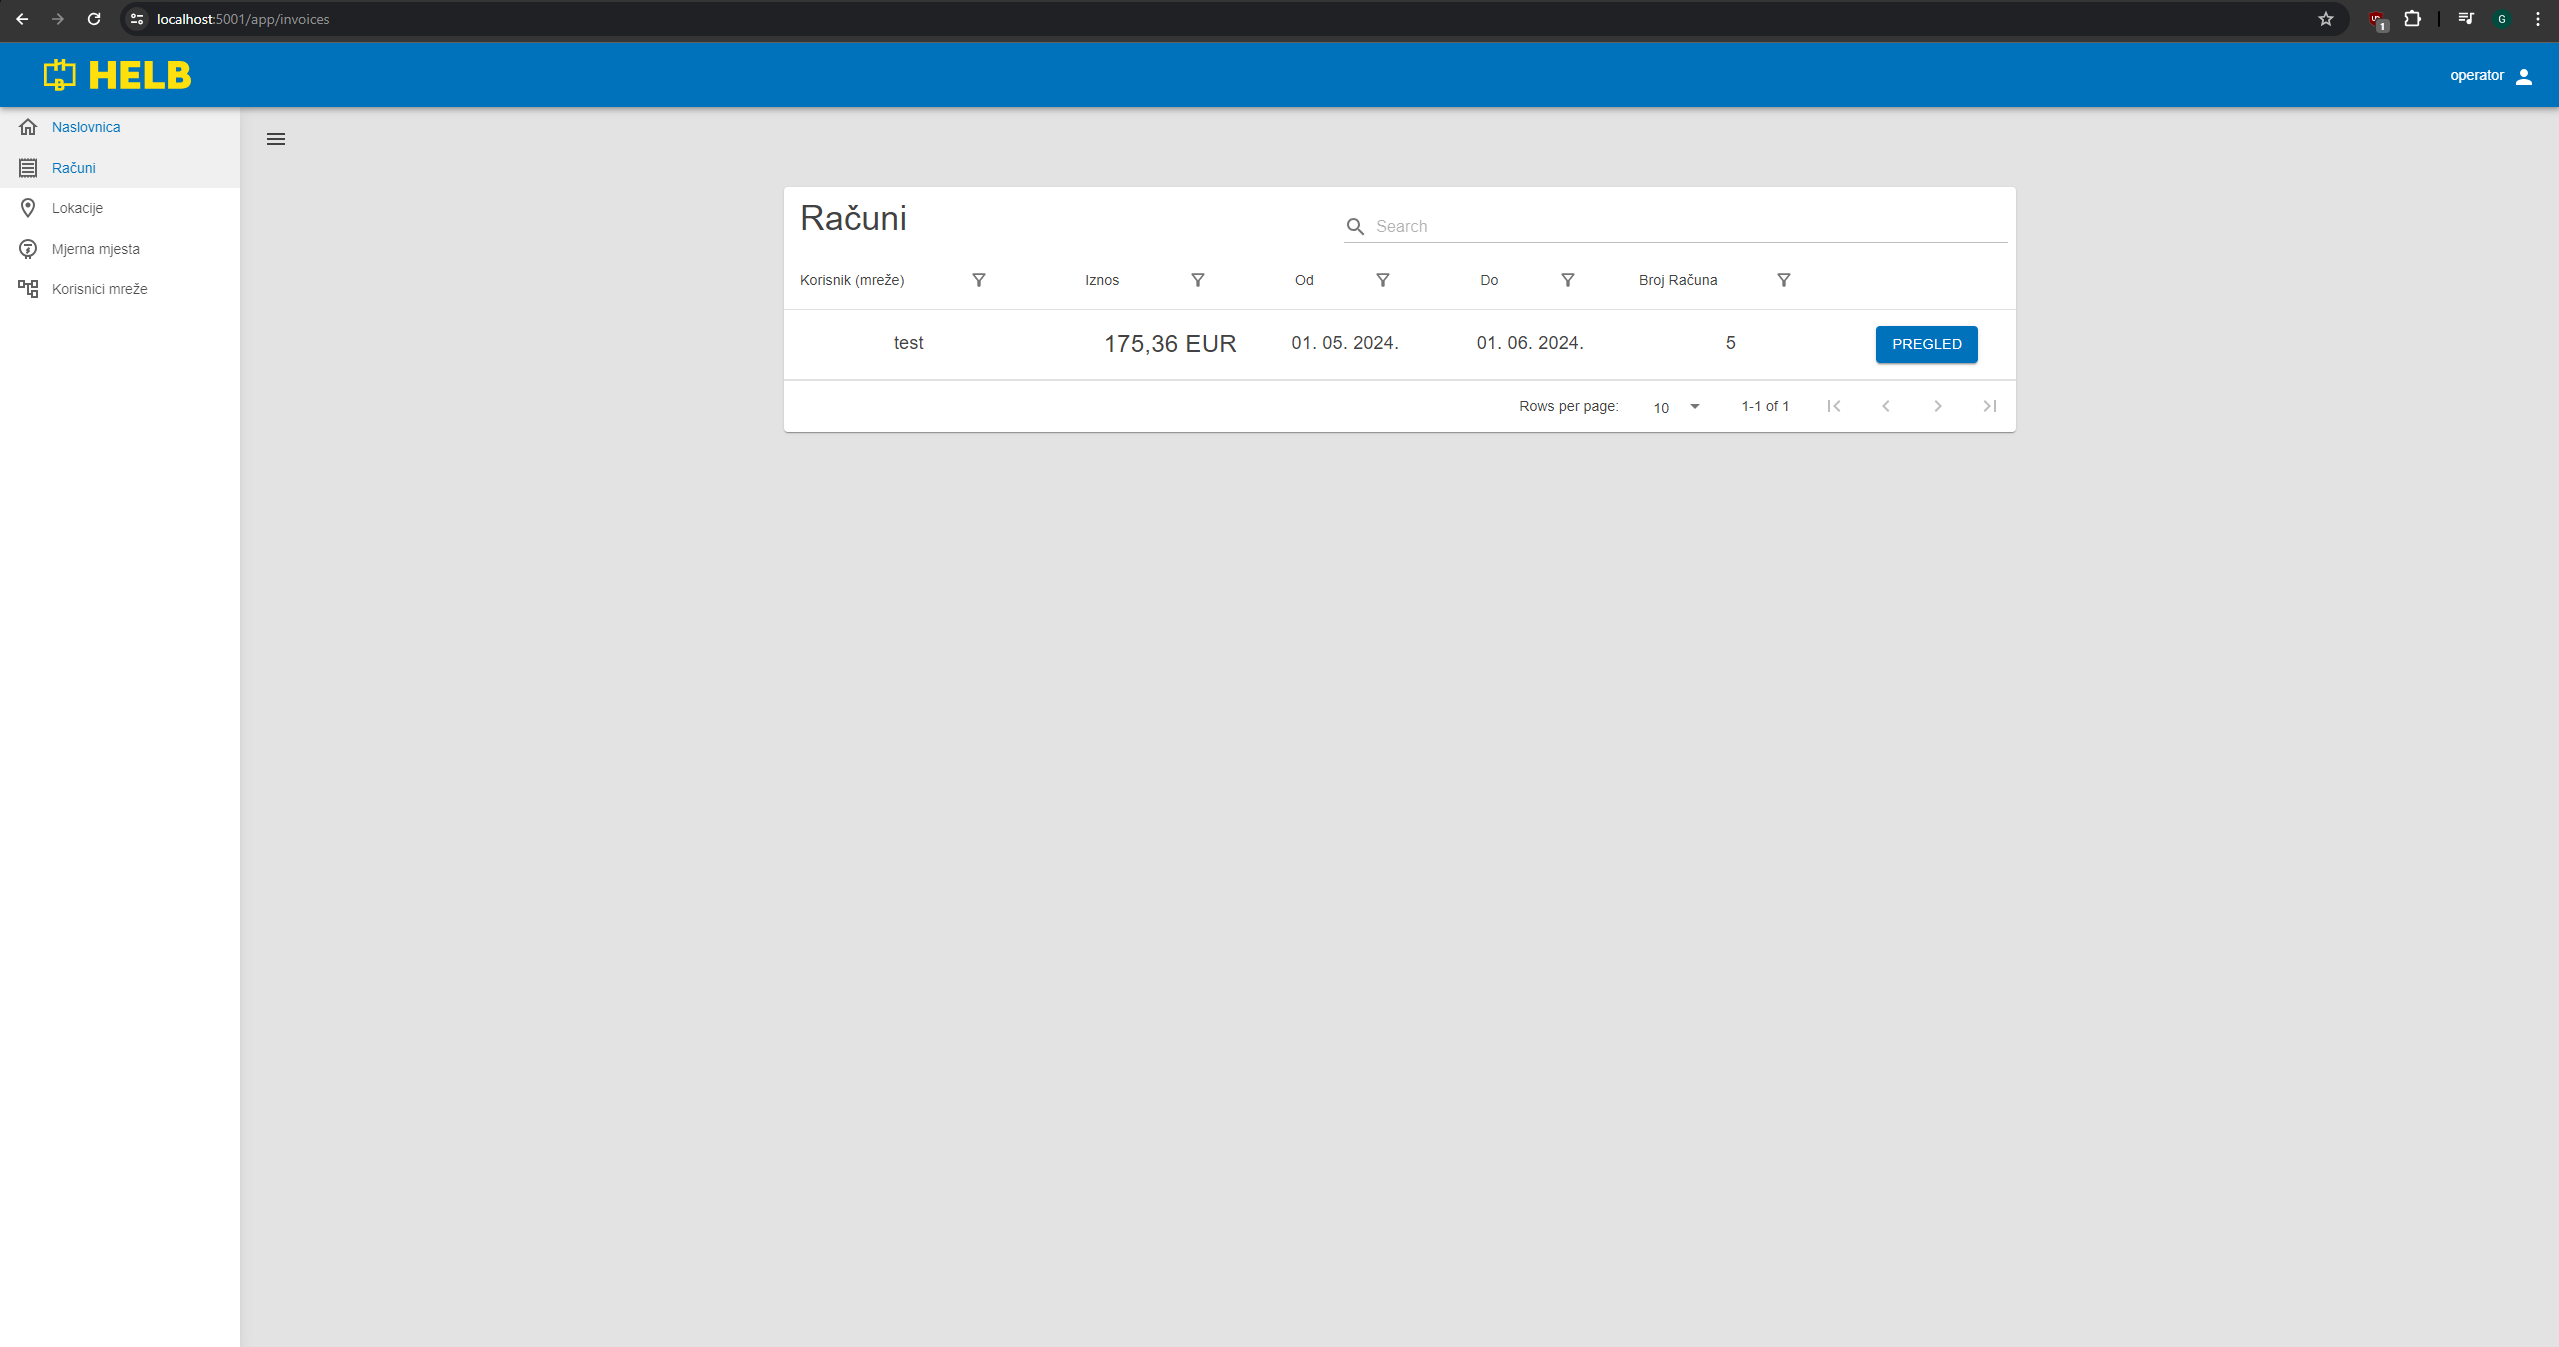This screenshot has width=2559, height=1347.
Task: Filter the Broj Računa column
Action: (1783, 280)
